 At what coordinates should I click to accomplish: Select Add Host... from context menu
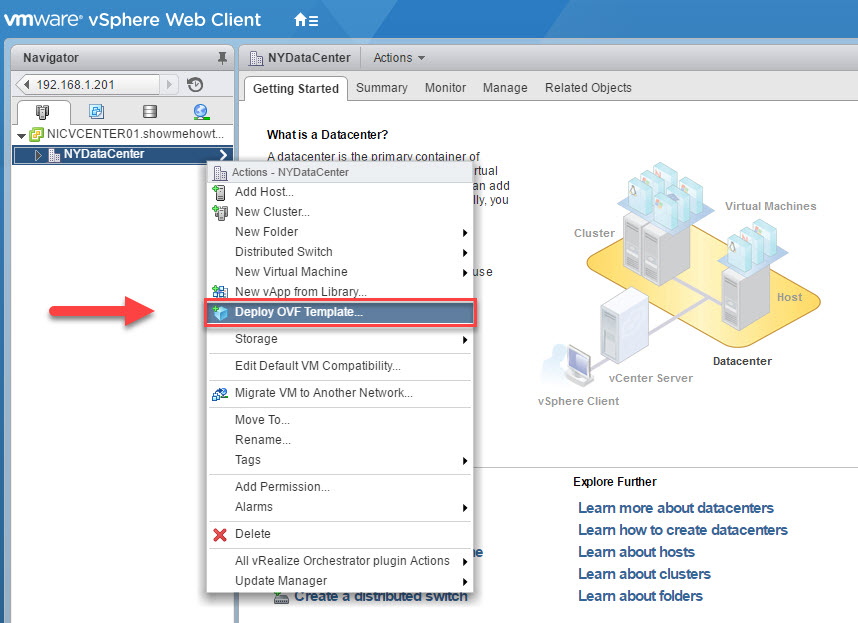(339, 192)
